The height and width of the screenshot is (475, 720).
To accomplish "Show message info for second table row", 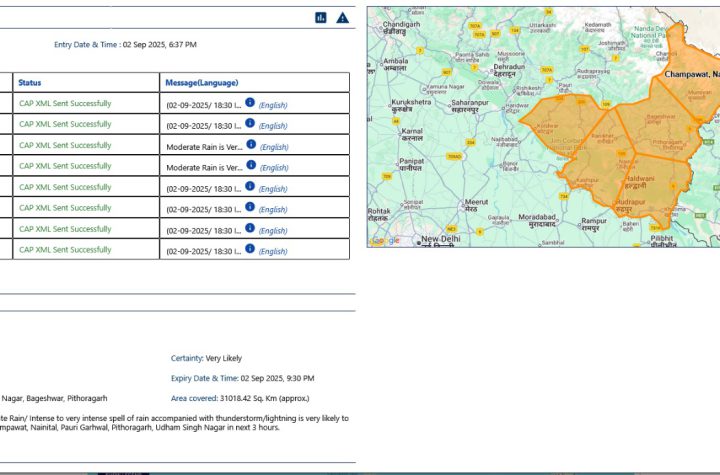I will (250, 123).
